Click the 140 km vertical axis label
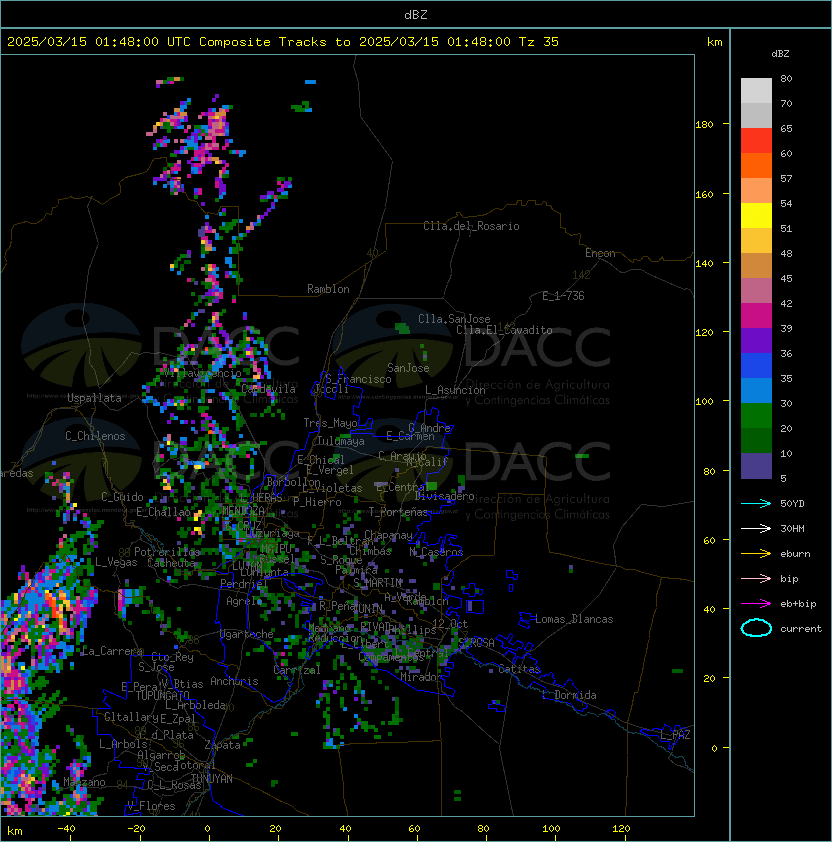 (704, 263)
